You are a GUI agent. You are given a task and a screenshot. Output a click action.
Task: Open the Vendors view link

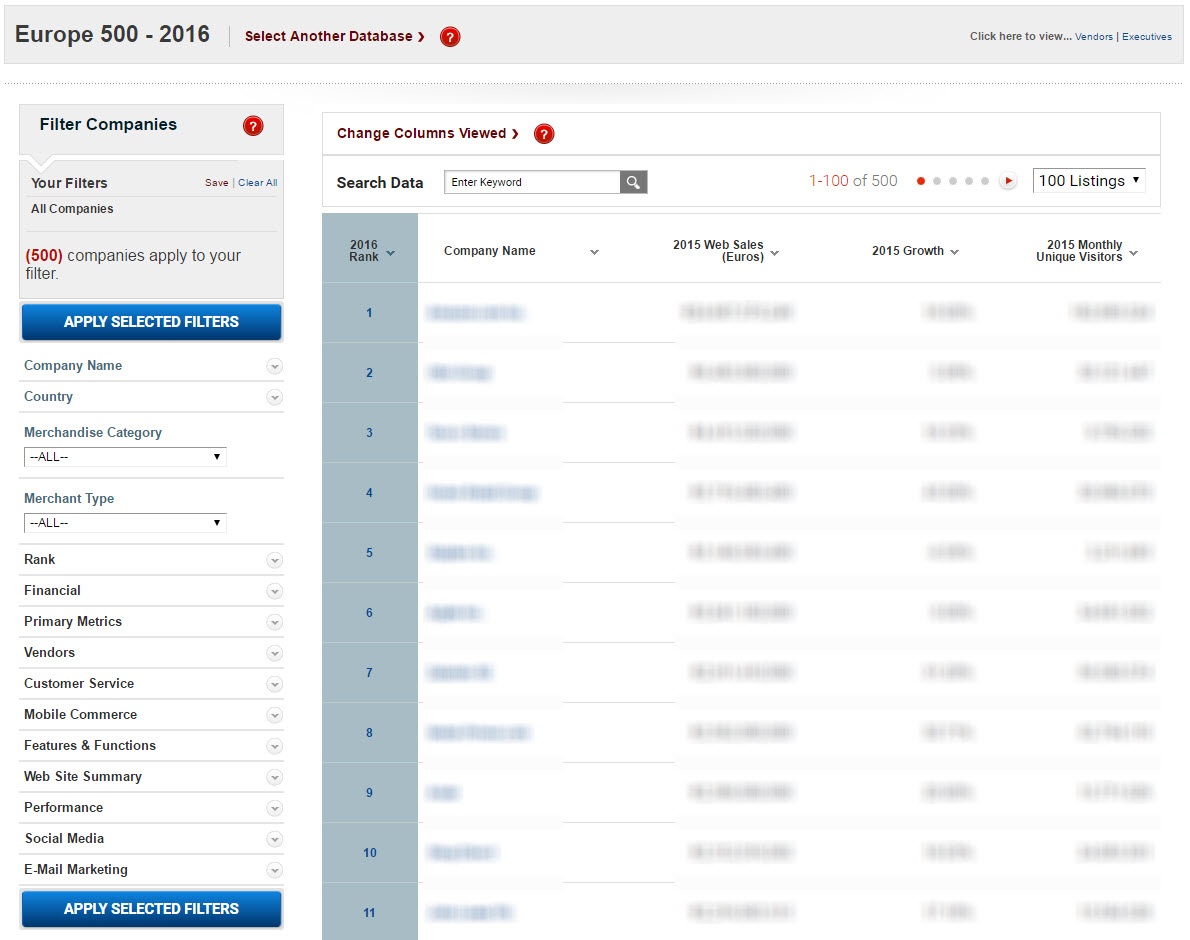tap(1094, 36)
